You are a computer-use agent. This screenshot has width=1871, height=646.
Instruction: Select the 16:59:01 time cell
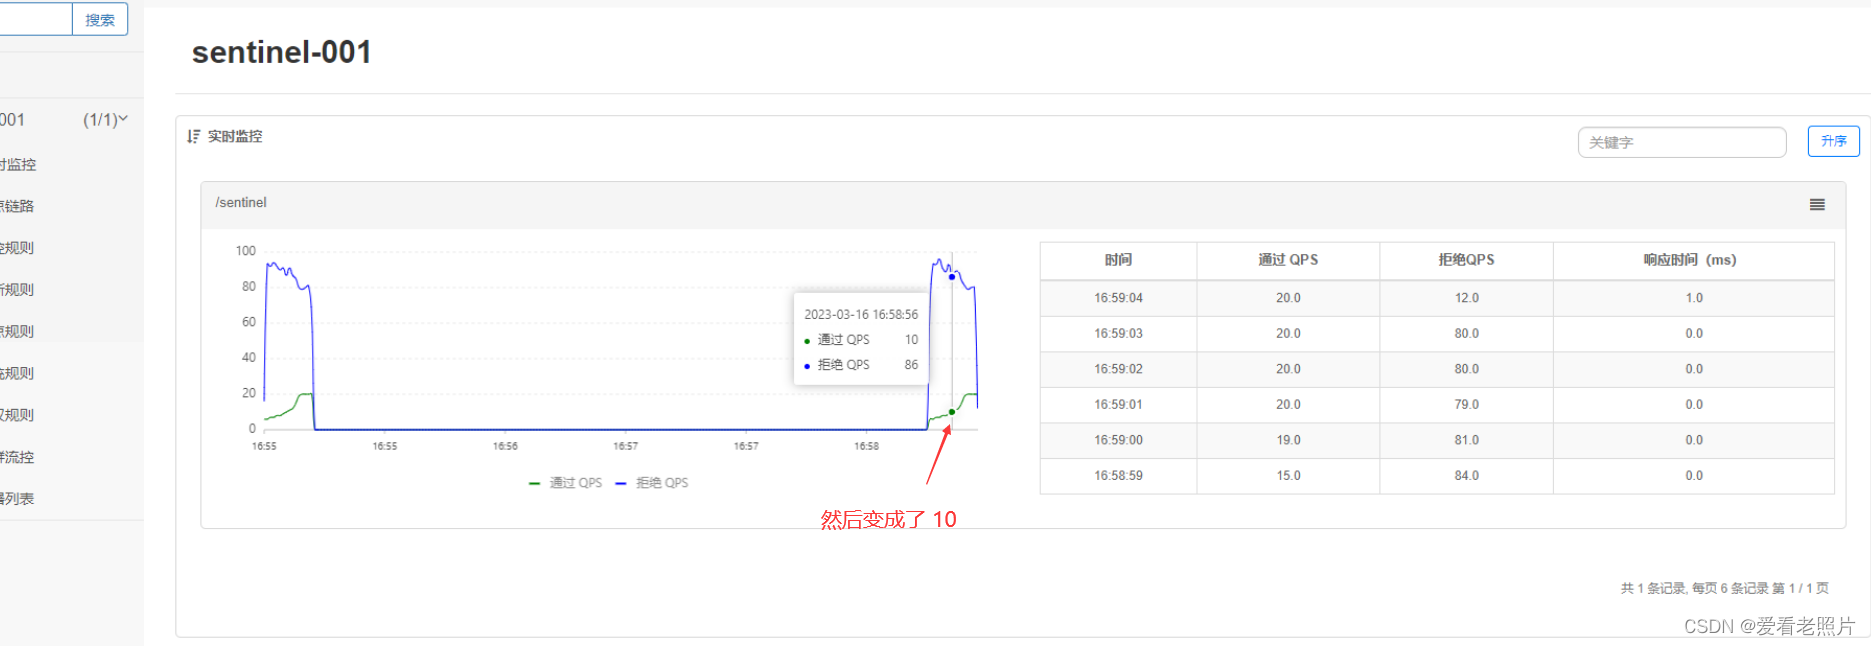(1118, 405)
